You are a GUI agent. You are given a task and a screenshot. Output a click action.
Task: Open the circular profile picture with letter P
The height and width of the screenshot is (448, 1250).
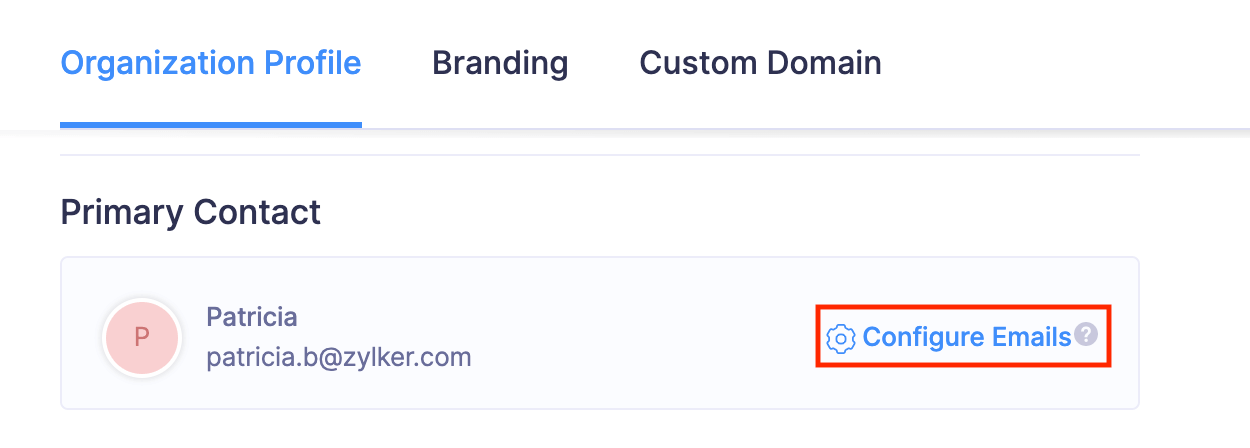(x=142, y=337)
